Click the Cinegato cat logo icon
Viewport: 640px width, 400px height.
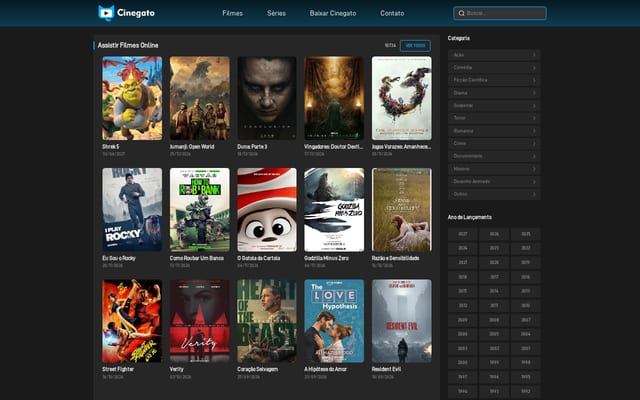(x=106, y=13)
